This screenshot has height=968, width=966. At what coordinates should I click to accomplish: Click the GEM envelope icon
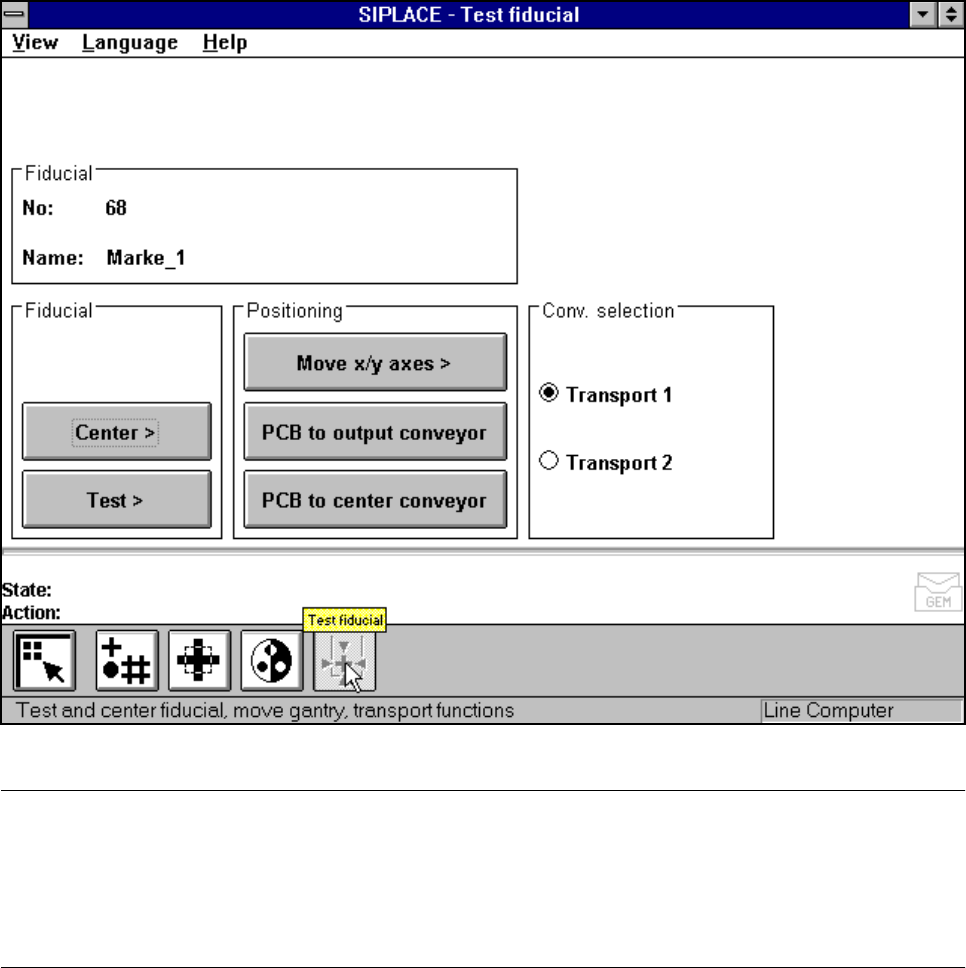pos(938,591)
